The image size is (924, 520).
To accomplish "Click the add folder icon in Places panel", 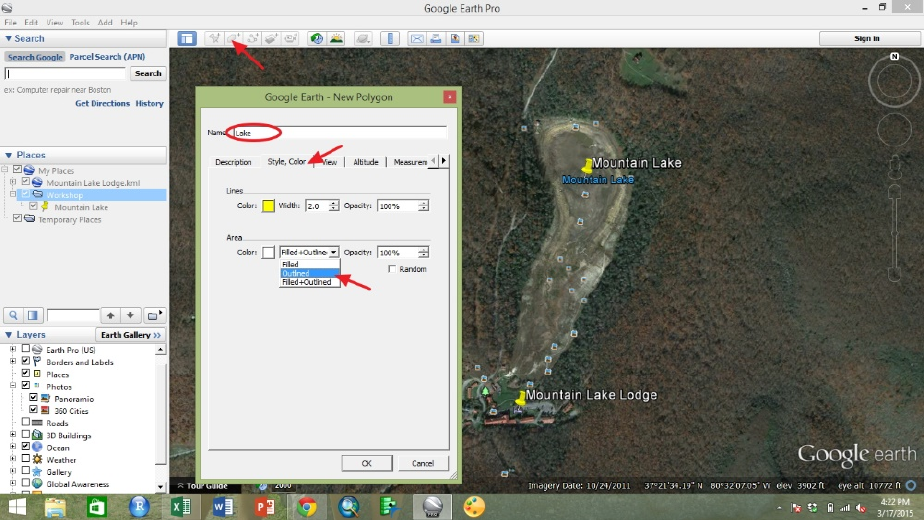I will click(x=154, y=315).
